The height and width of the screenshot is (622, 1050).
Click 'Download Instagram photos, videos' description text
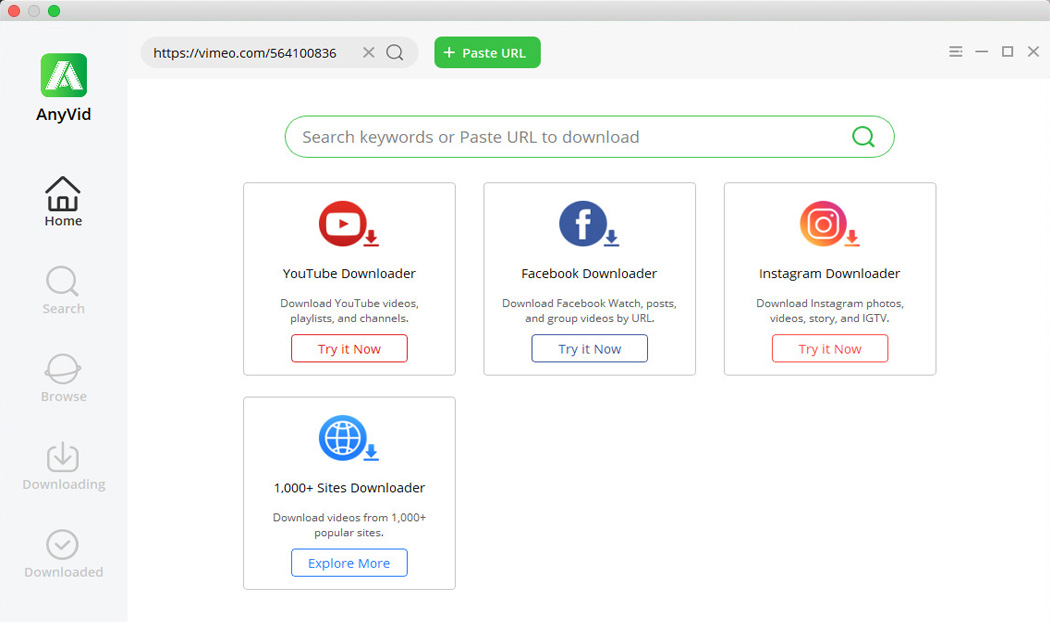[830, 311]
